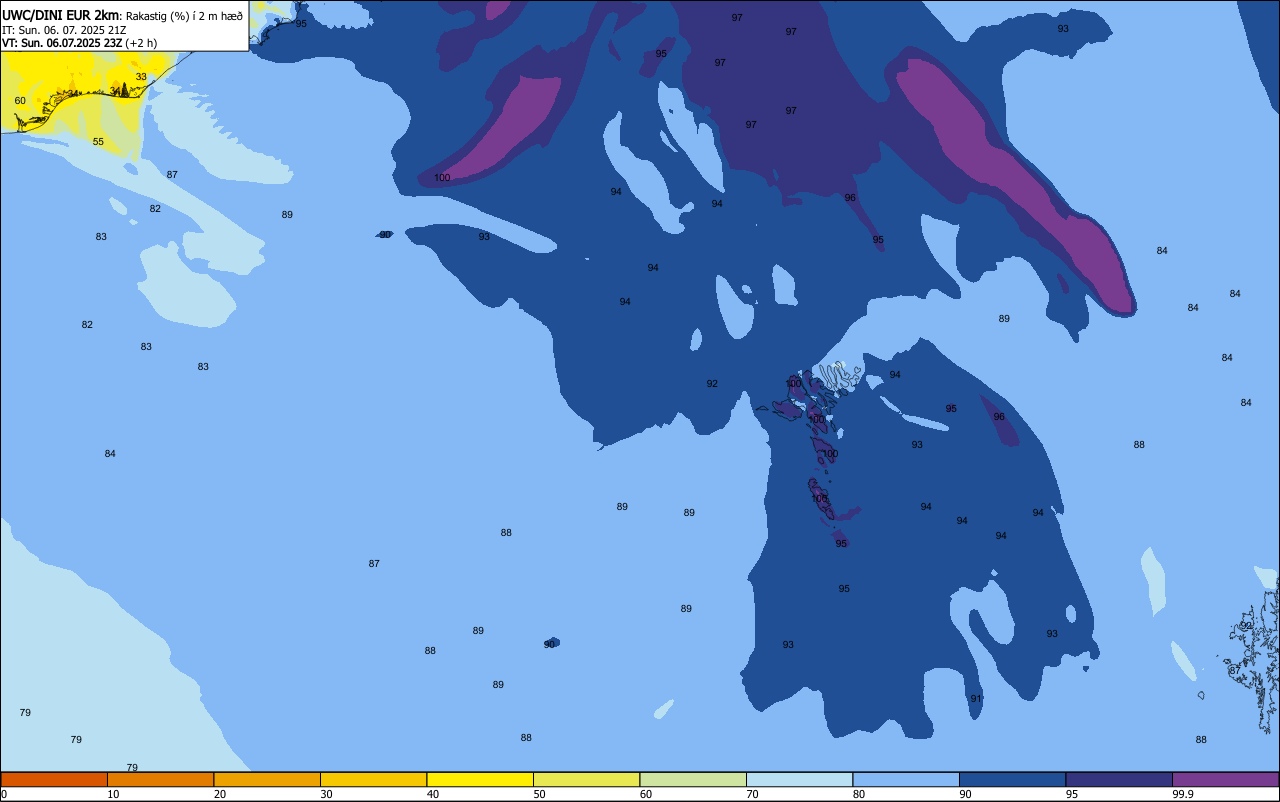
Task: Select the legend tick label '80'
Action: [859, 794]
